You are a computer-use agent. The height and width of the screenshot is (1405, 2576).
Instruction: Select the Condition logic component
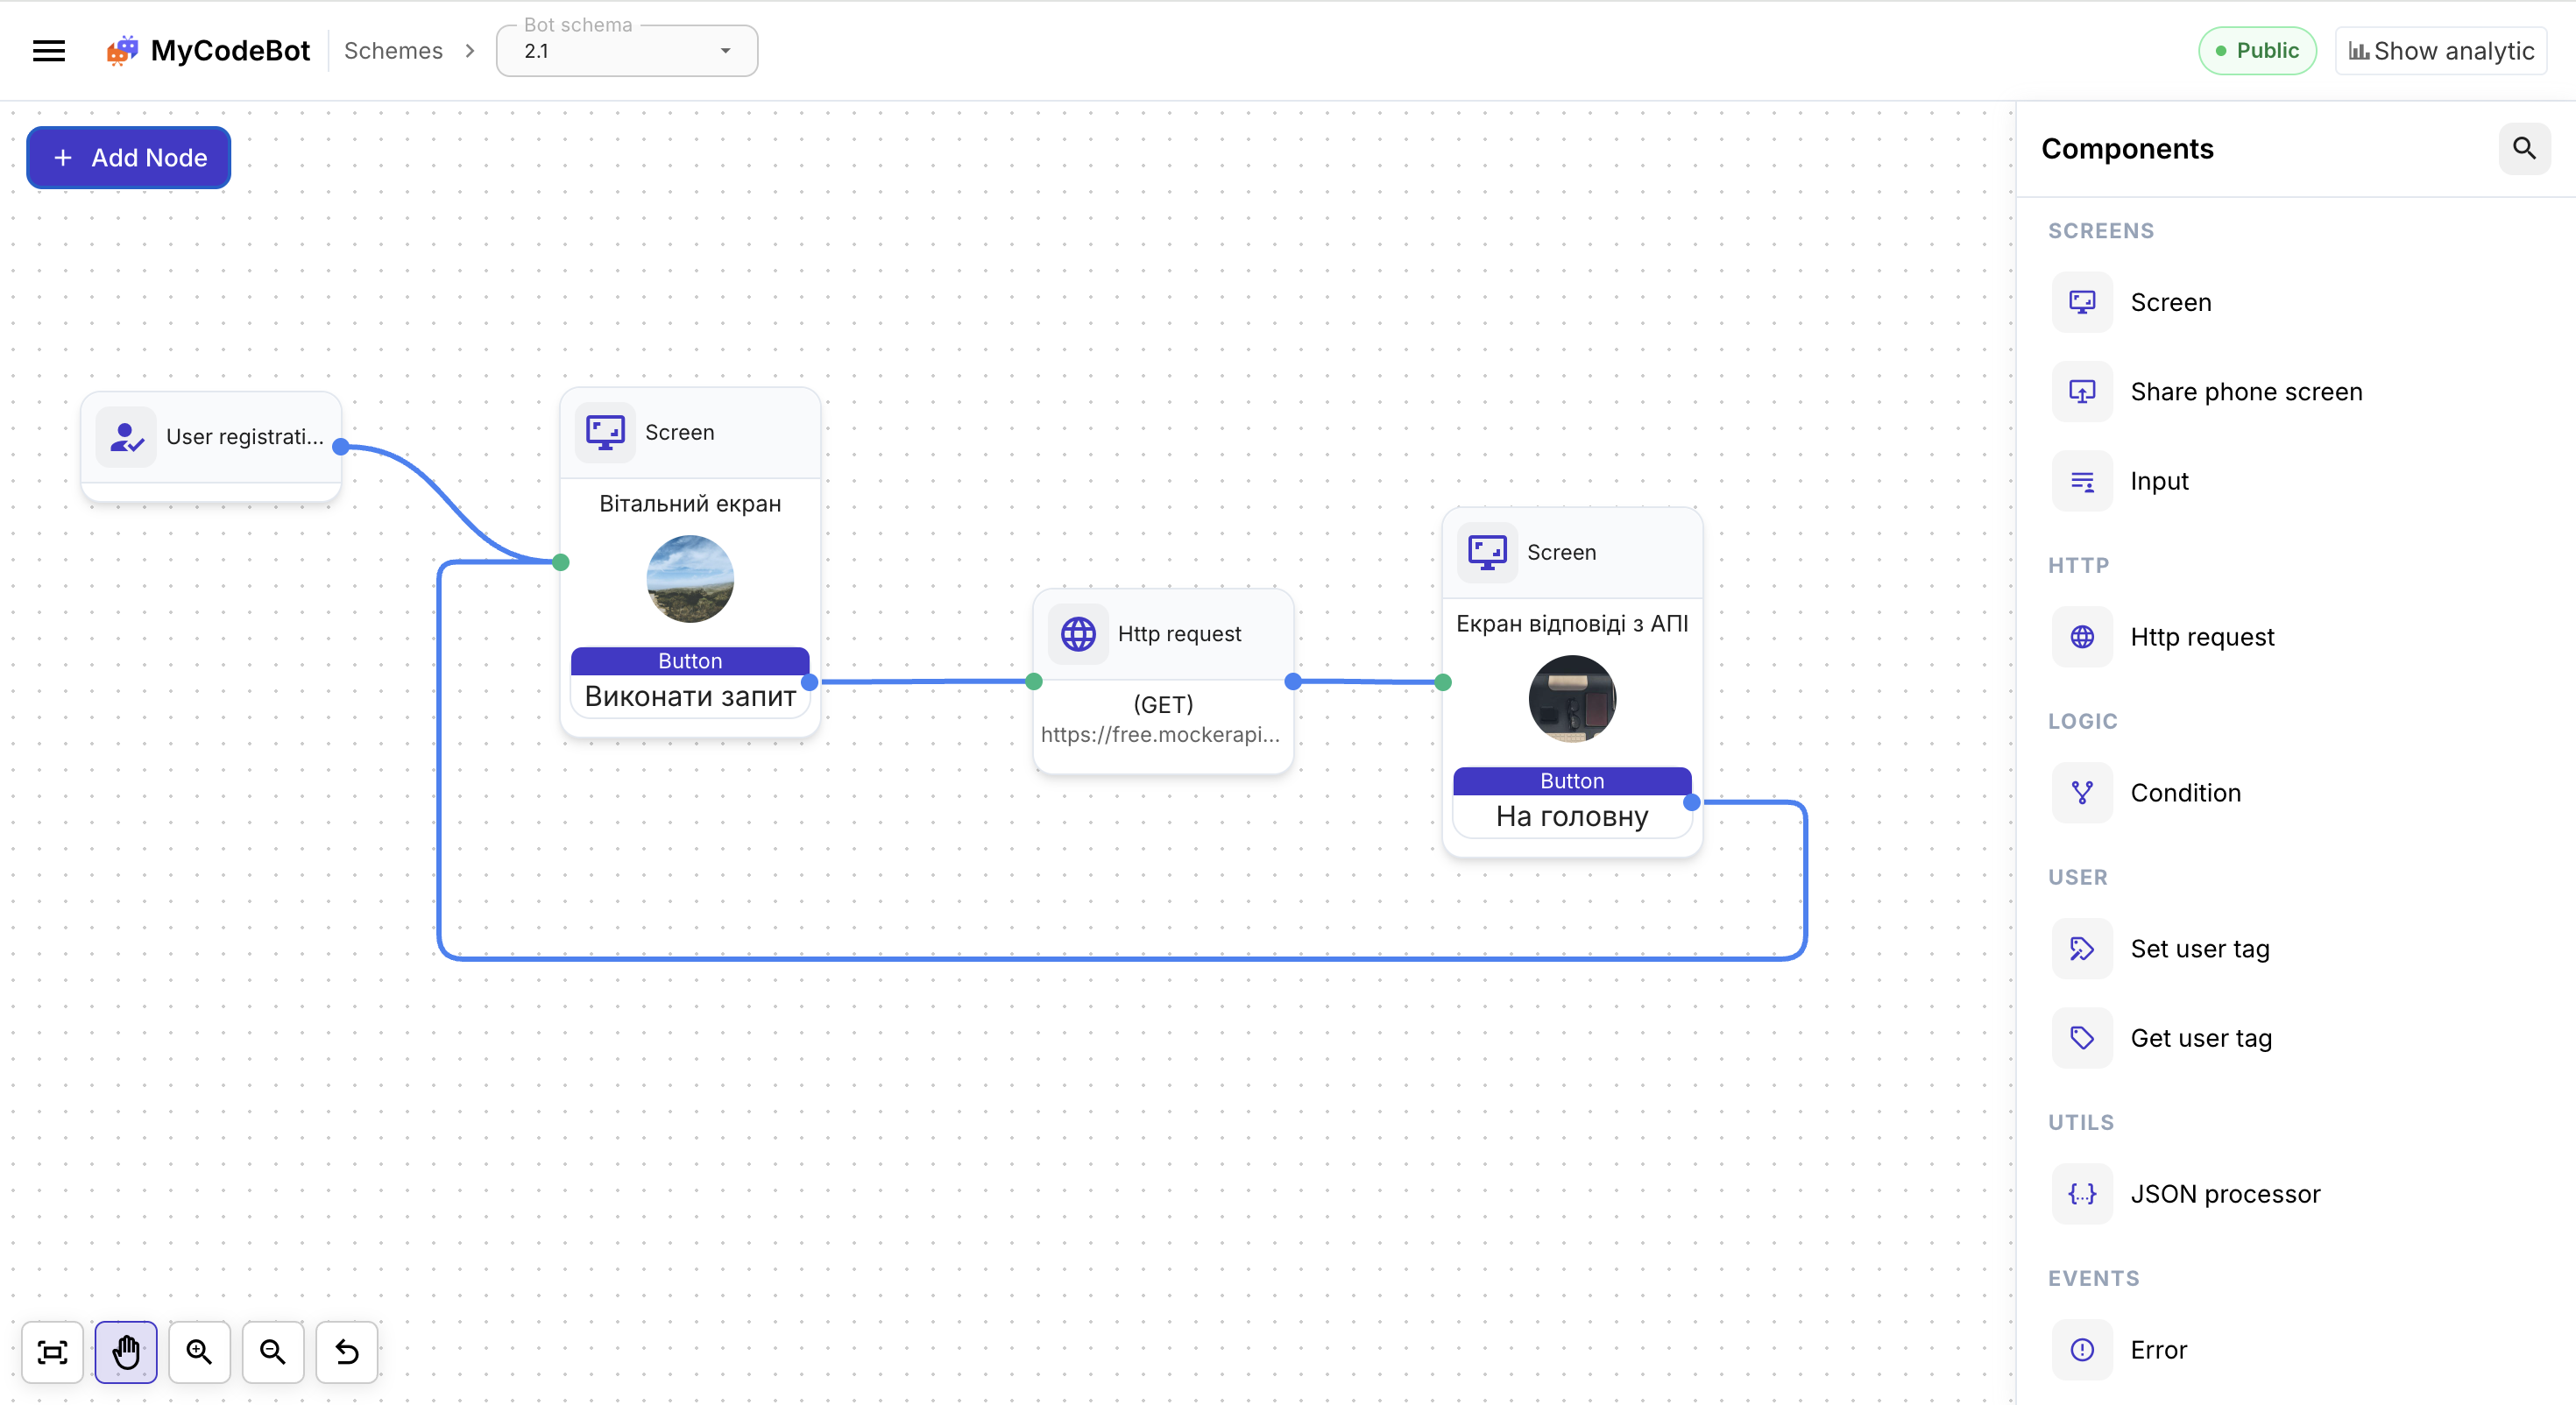pyautogui.click(x=2186, y=792)
